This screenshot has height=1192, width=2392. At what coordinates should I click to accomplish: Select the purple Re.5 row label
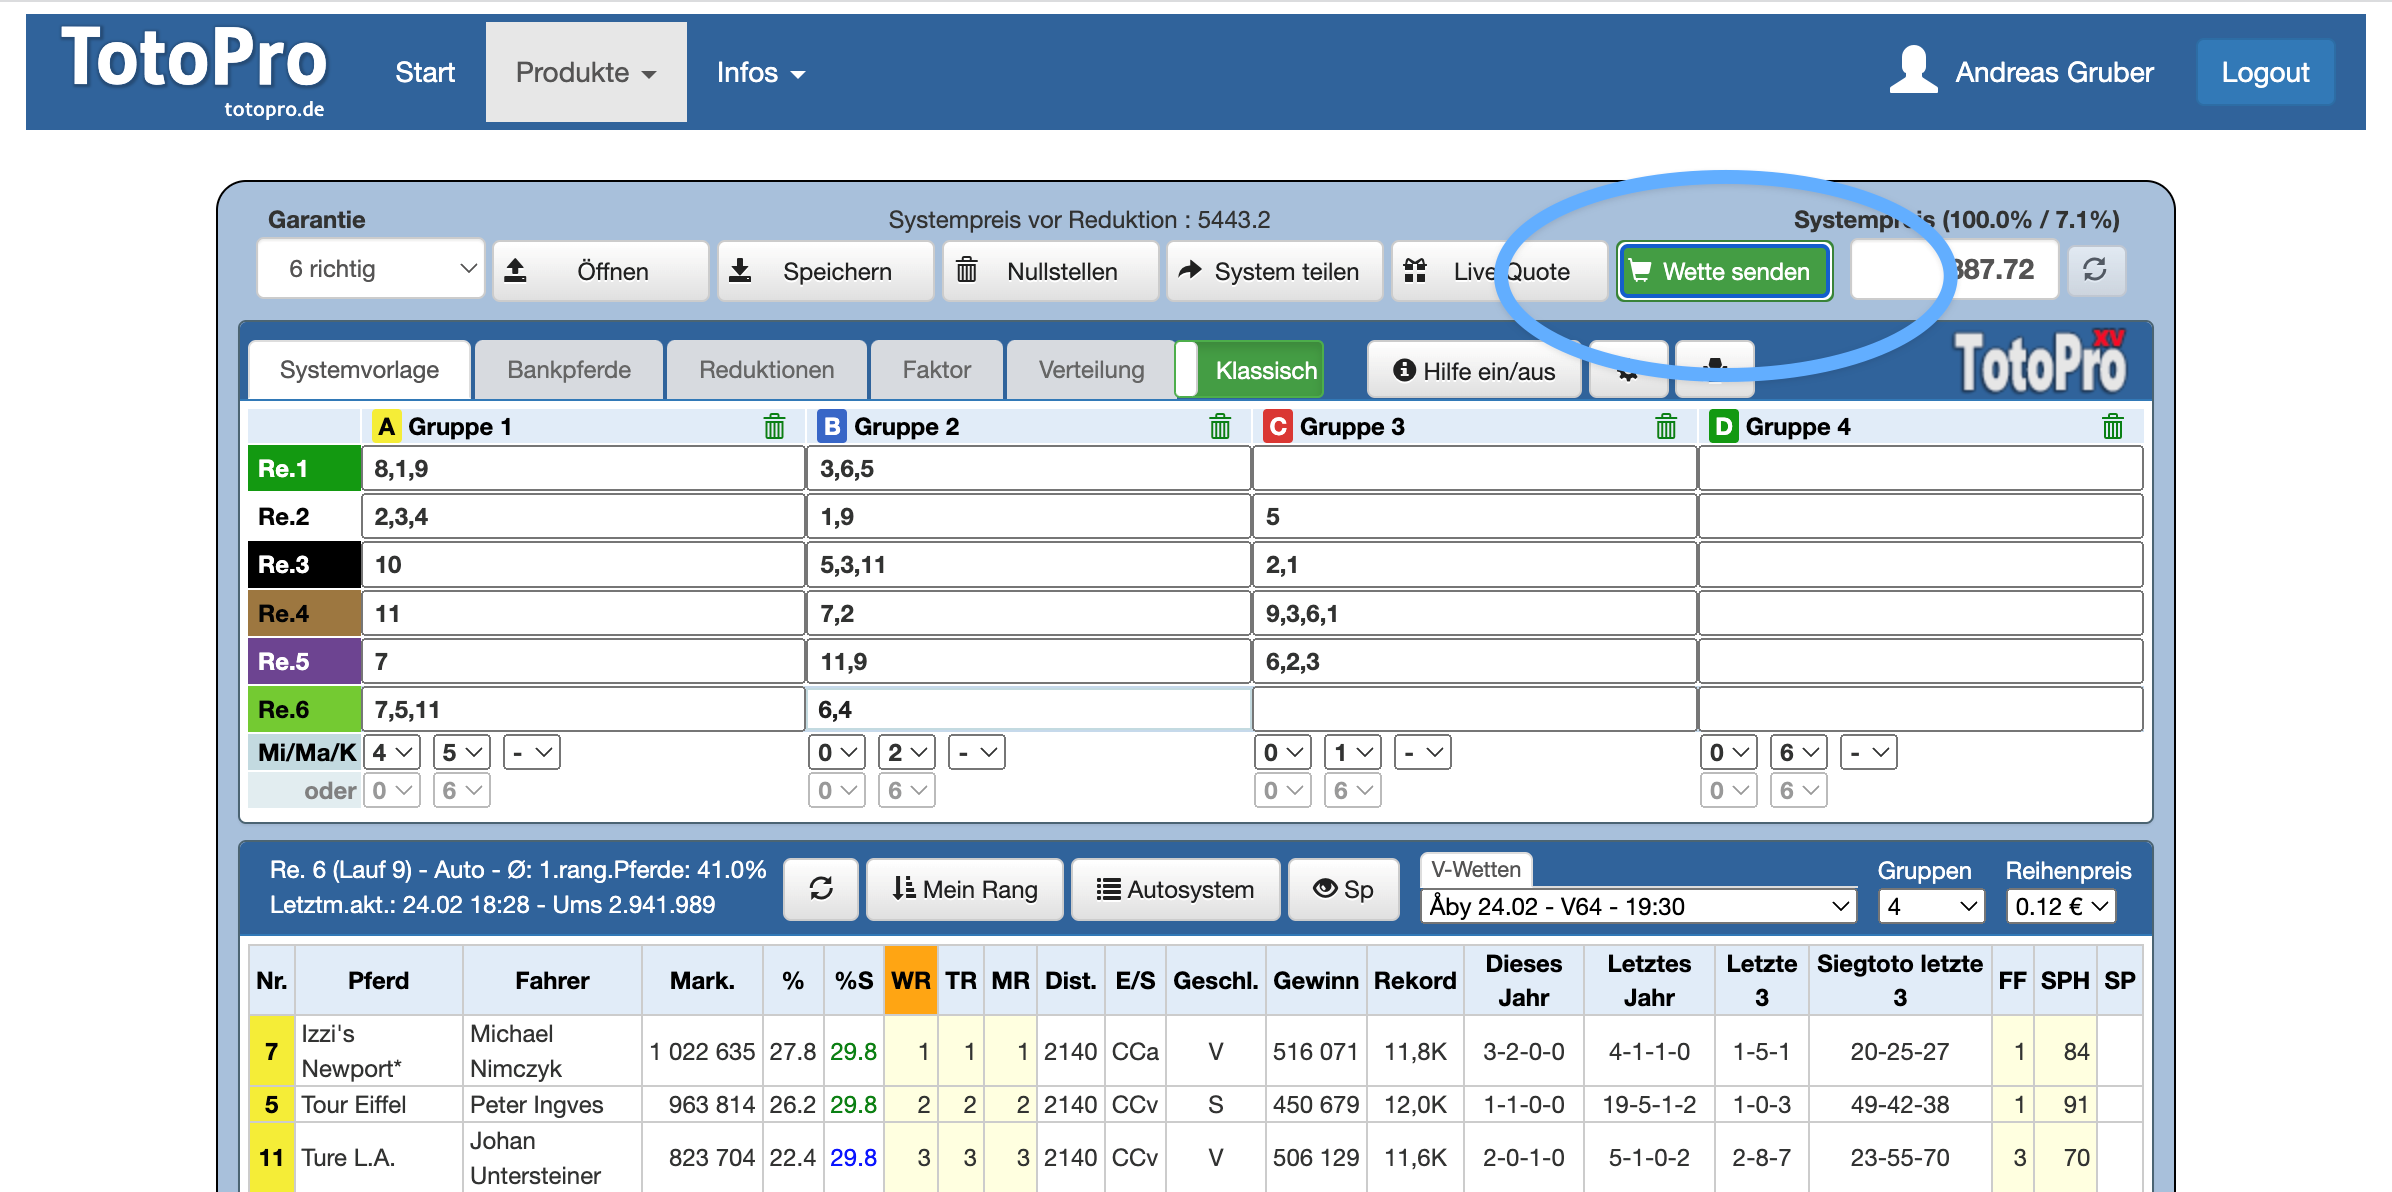pyautogui.click(x=304, y=661)
